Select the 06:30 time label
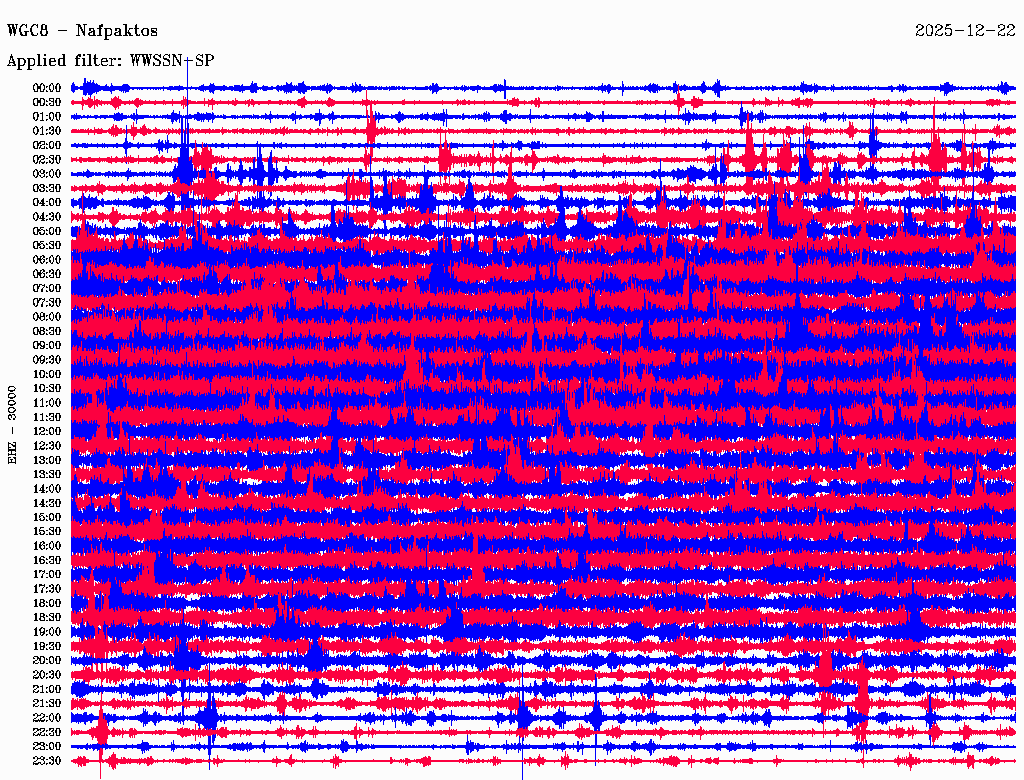 pyautogui.click(x=47, y=274)
